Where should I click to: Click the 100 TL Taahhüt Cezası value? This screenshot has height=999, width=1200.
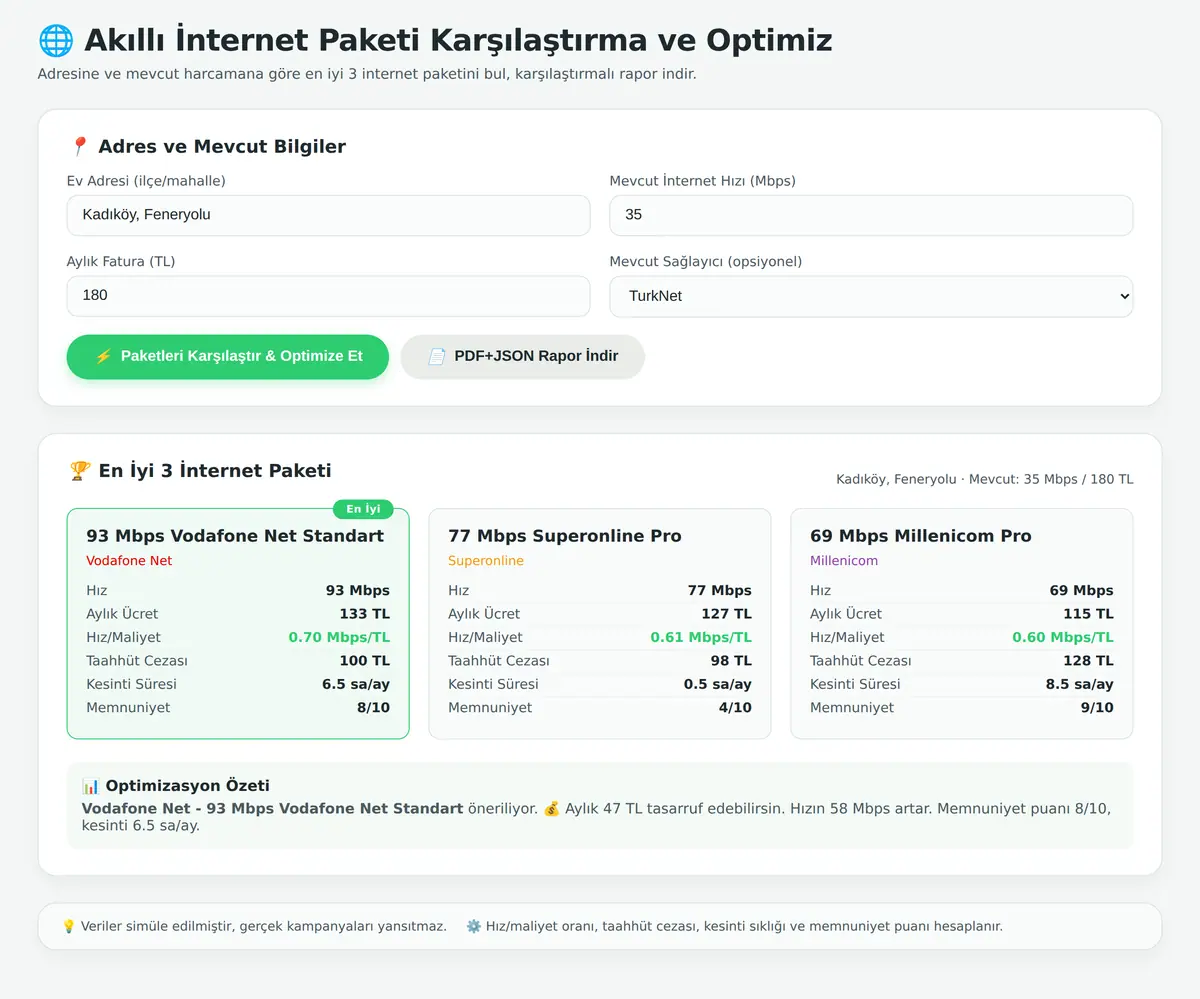point(365,661)
